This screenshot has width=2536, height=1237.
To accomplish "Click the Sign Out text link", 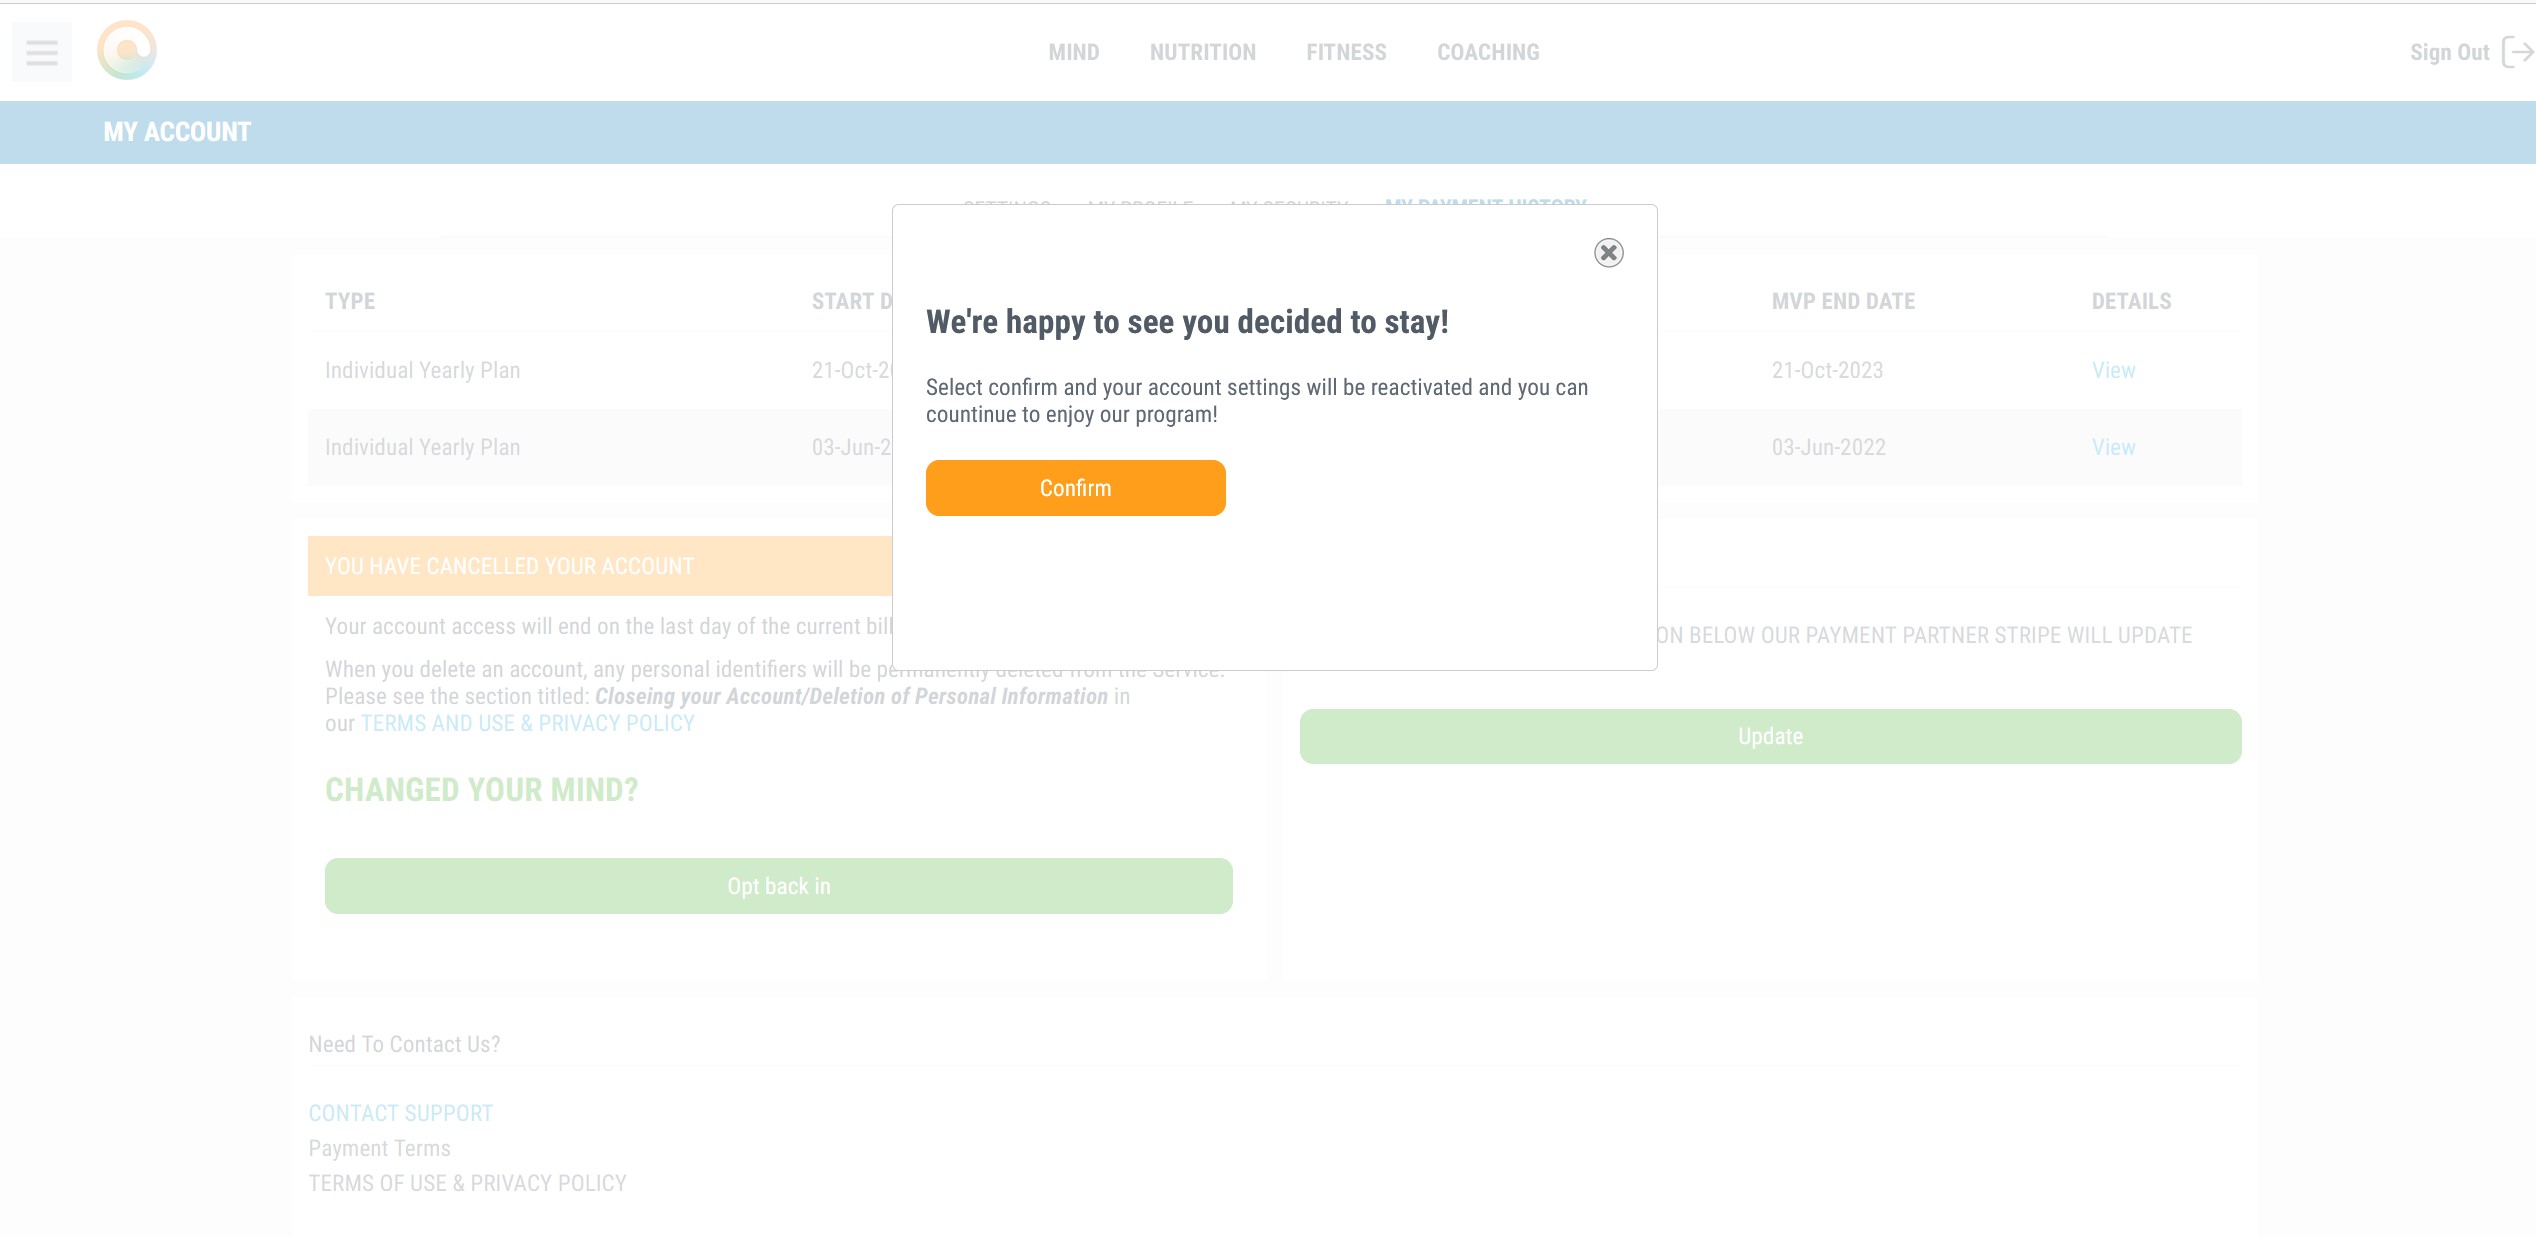I will 2449,52.
